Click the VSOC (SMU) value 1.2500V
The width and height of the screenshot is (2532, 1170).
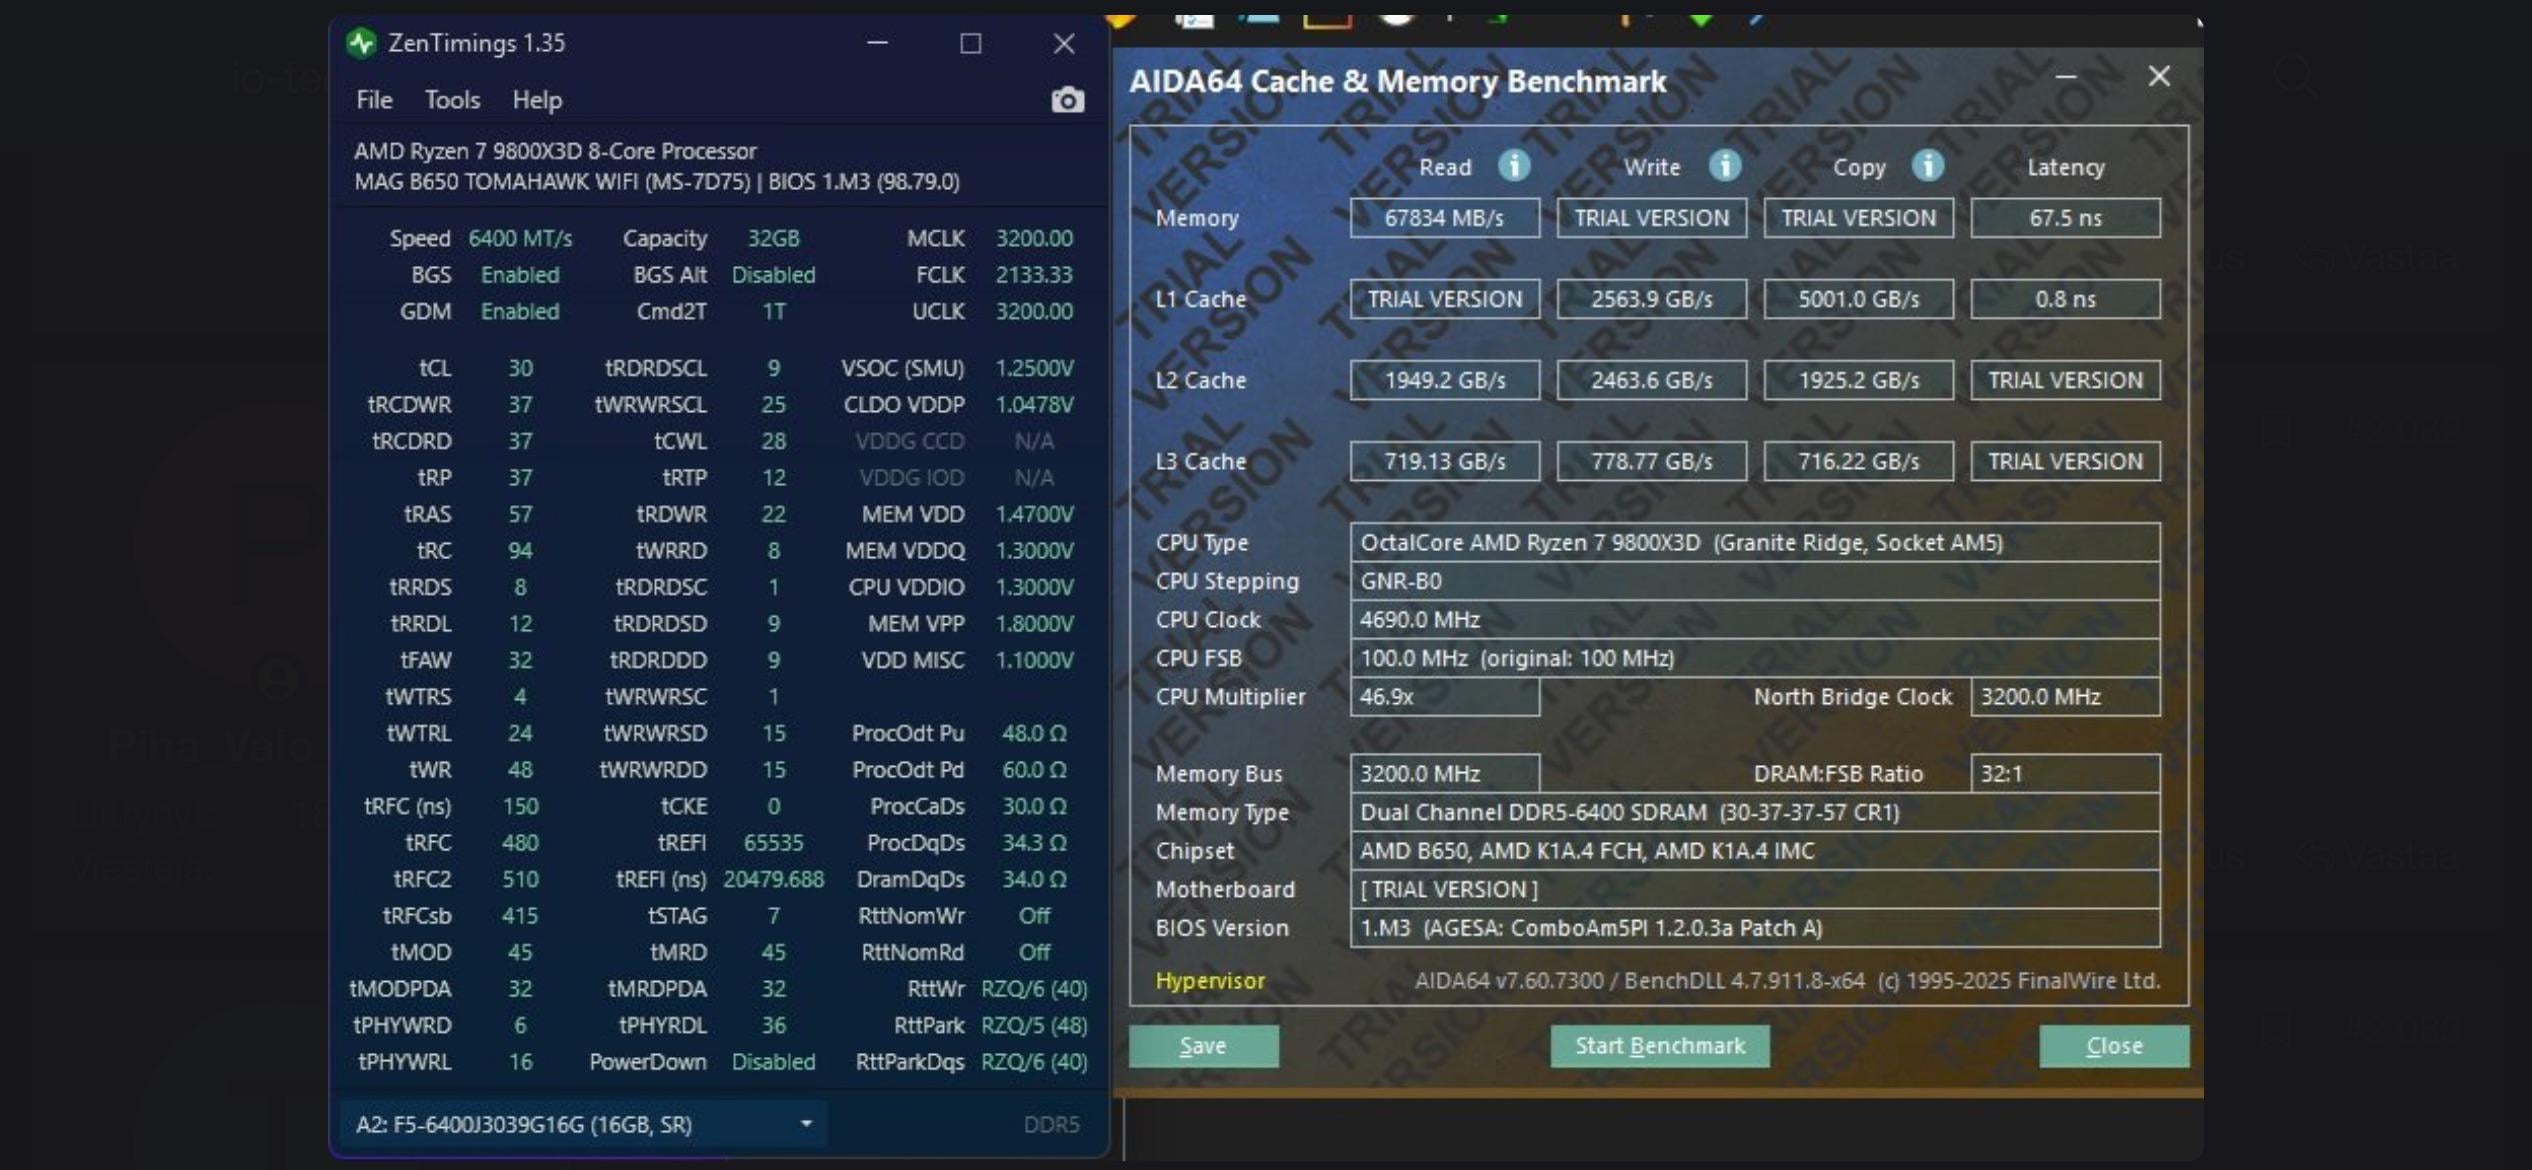tap(1034, 368)
